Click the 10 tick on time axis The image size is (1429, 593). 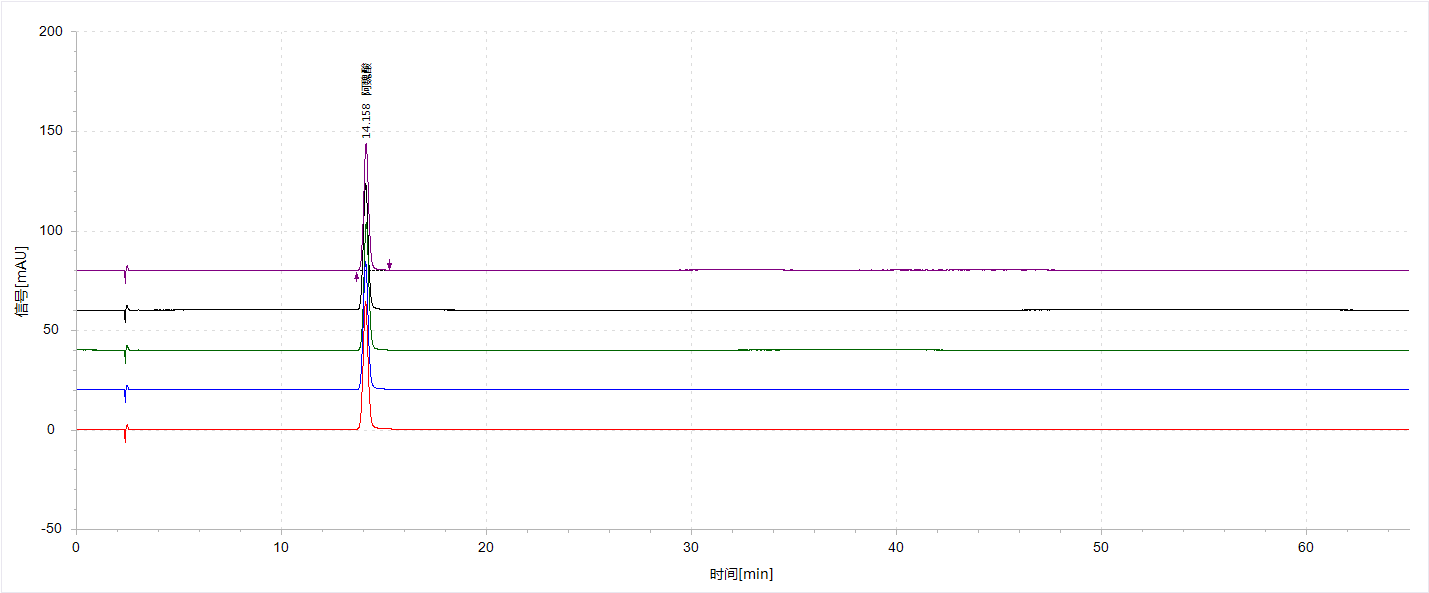click(281, 548)
